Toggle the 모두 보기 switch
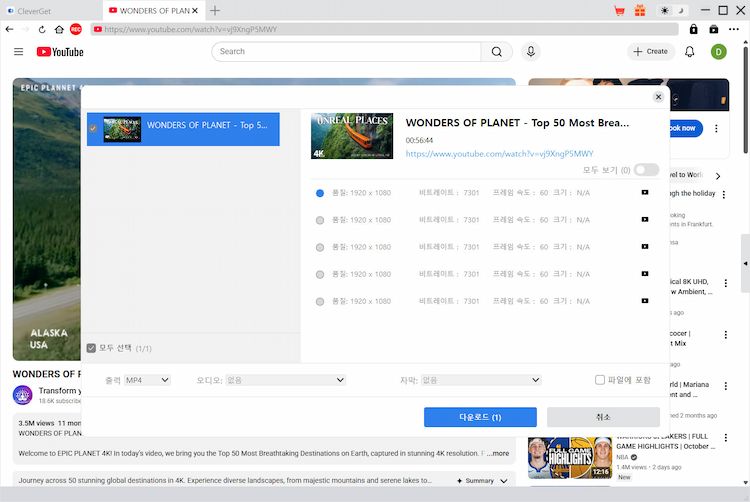750x502 pixels. coord(645,170)
